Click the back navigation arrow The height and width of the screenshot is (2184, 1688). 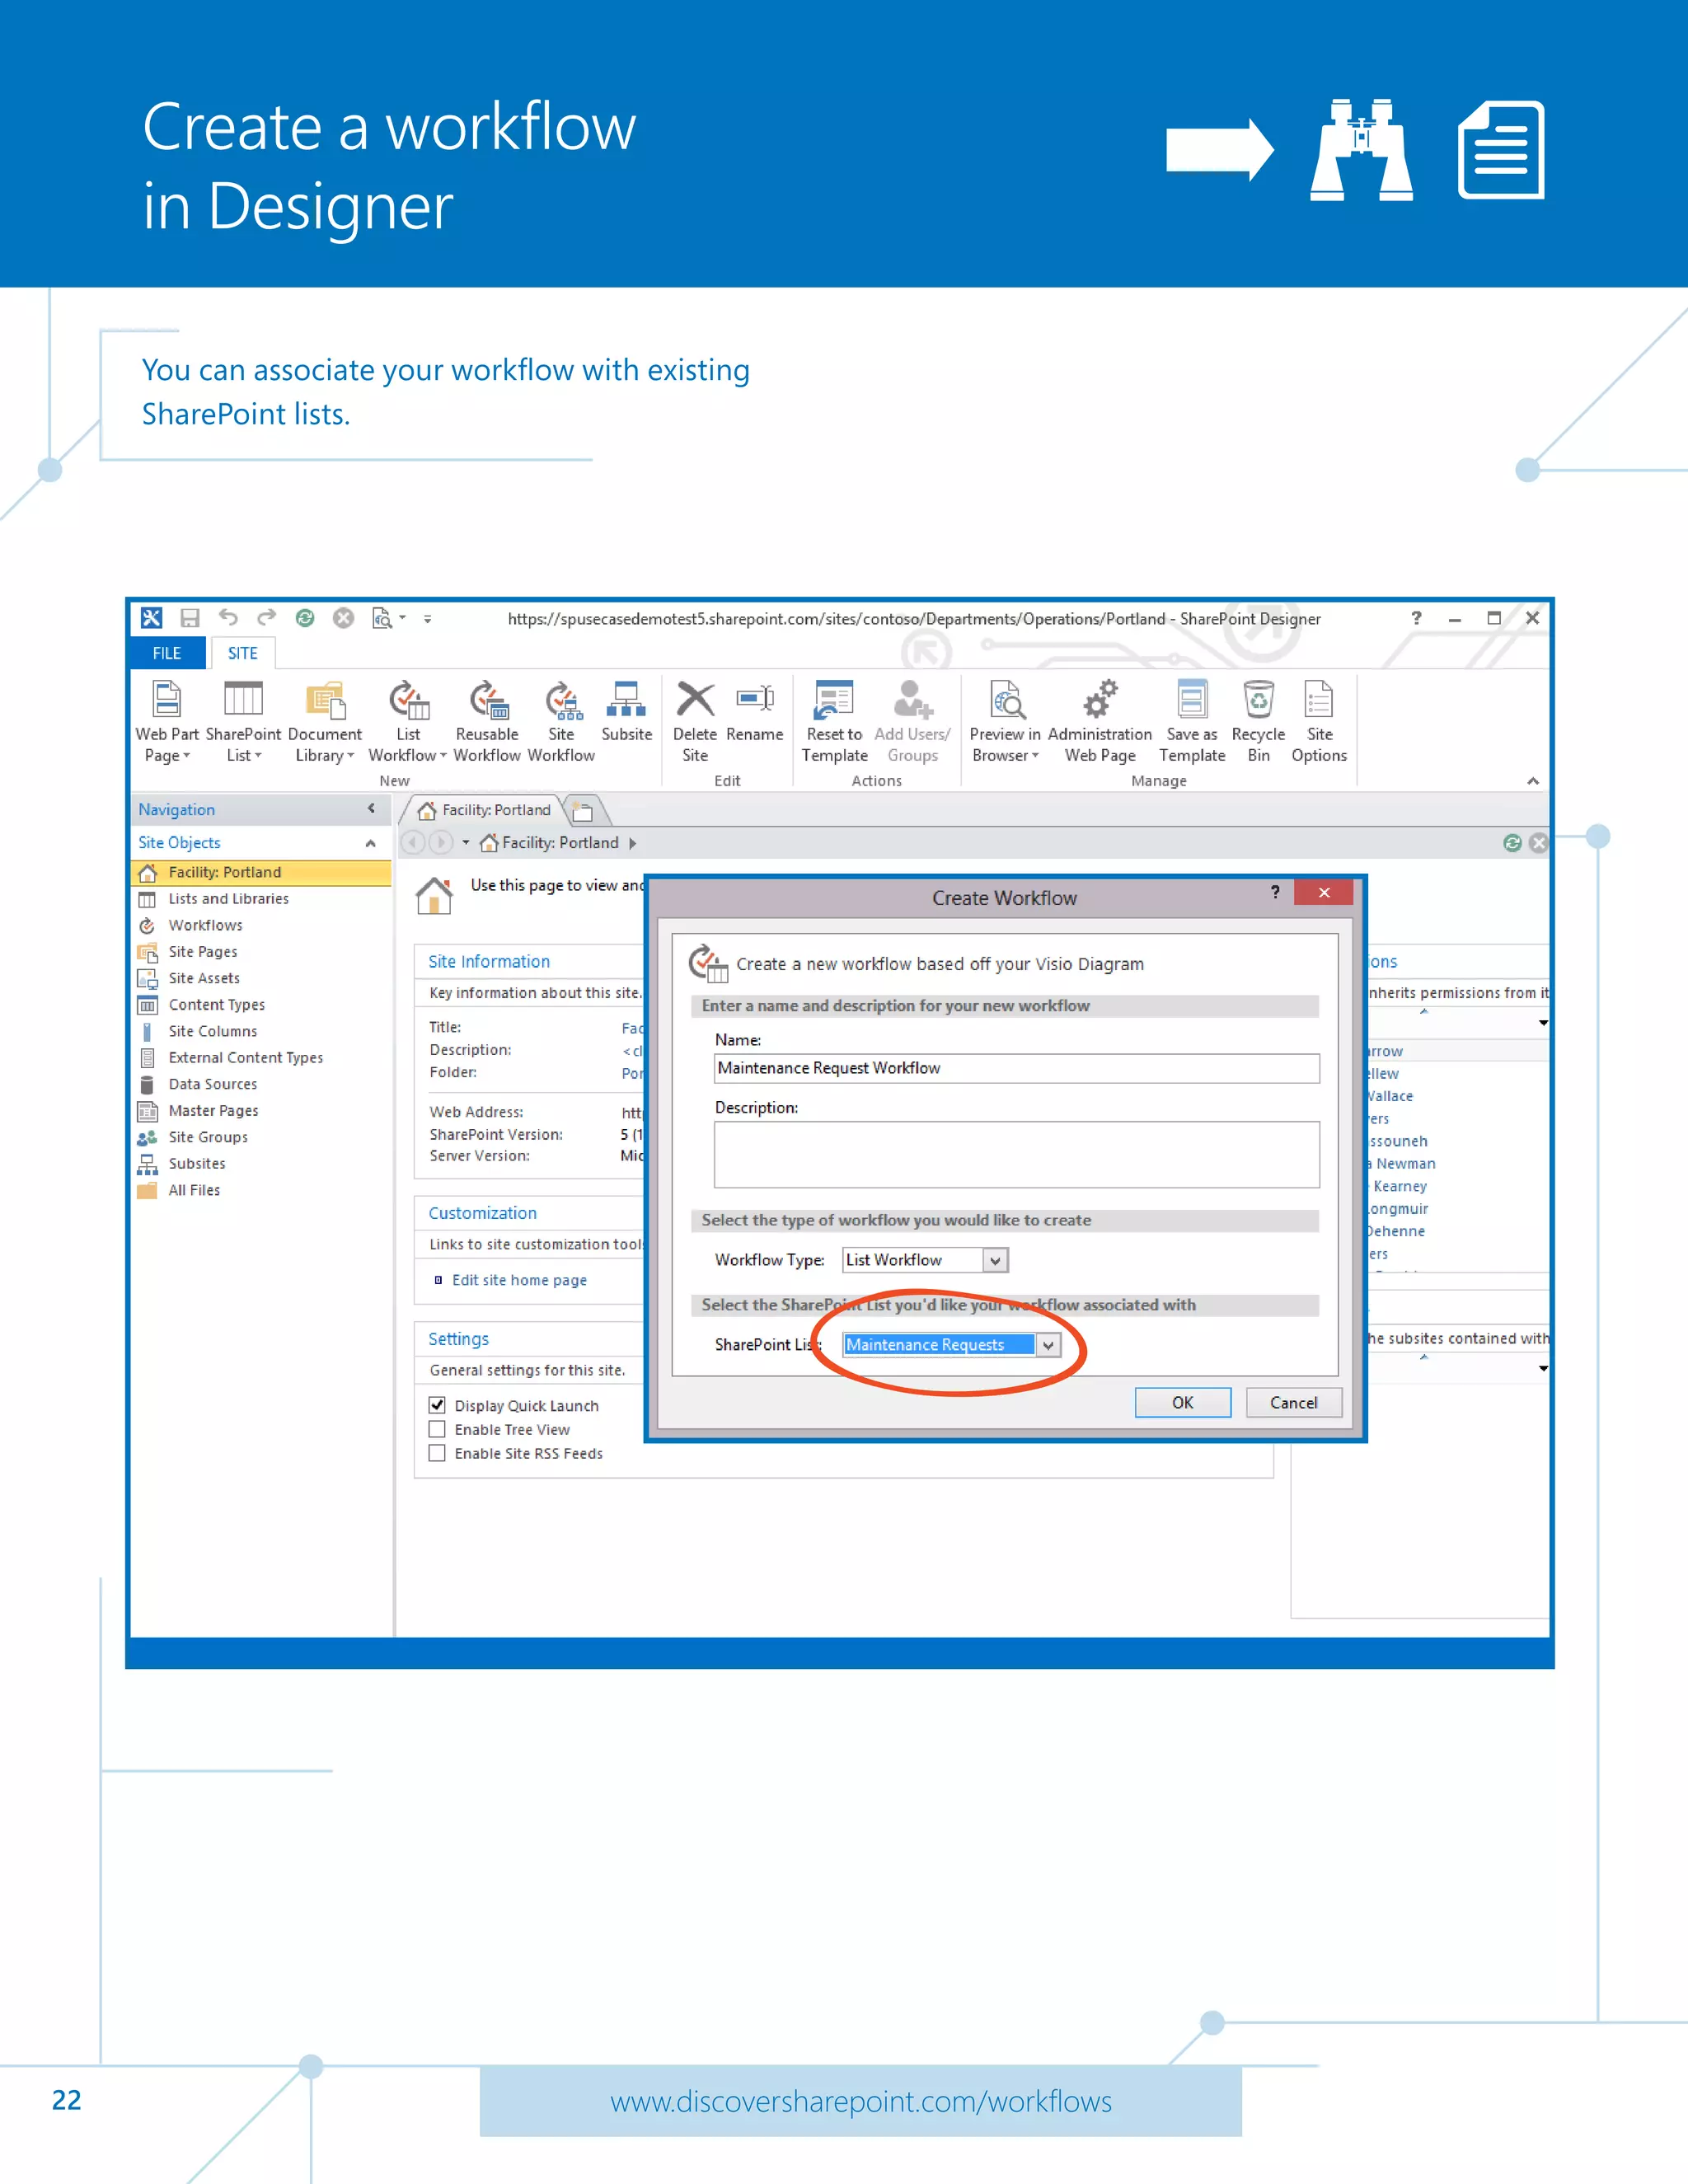click(x=413, y=843)
